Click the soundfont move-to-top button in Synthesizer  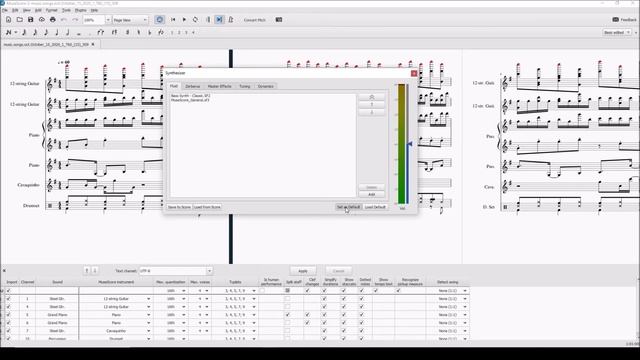click(x=371, y=97)
